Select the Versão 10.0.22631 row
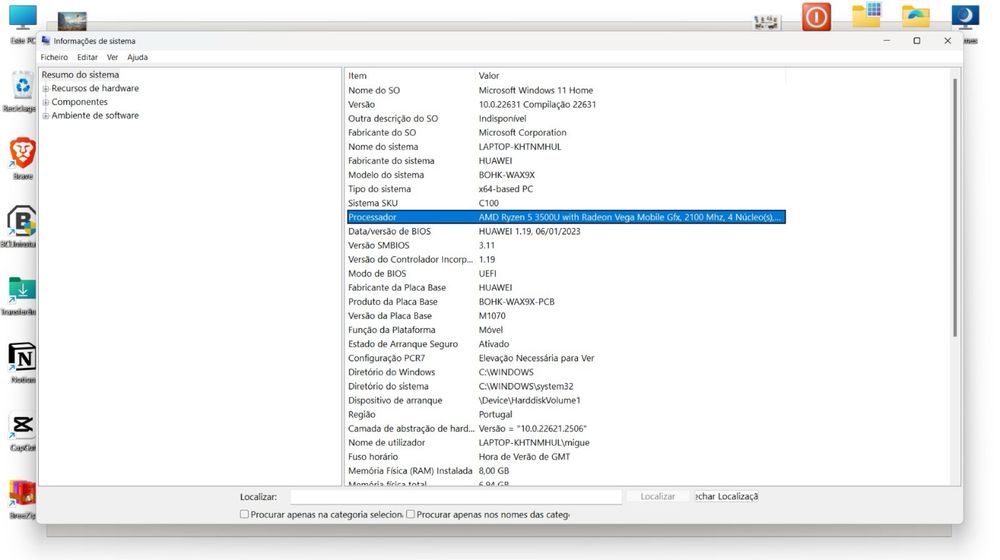 [566, 105]
